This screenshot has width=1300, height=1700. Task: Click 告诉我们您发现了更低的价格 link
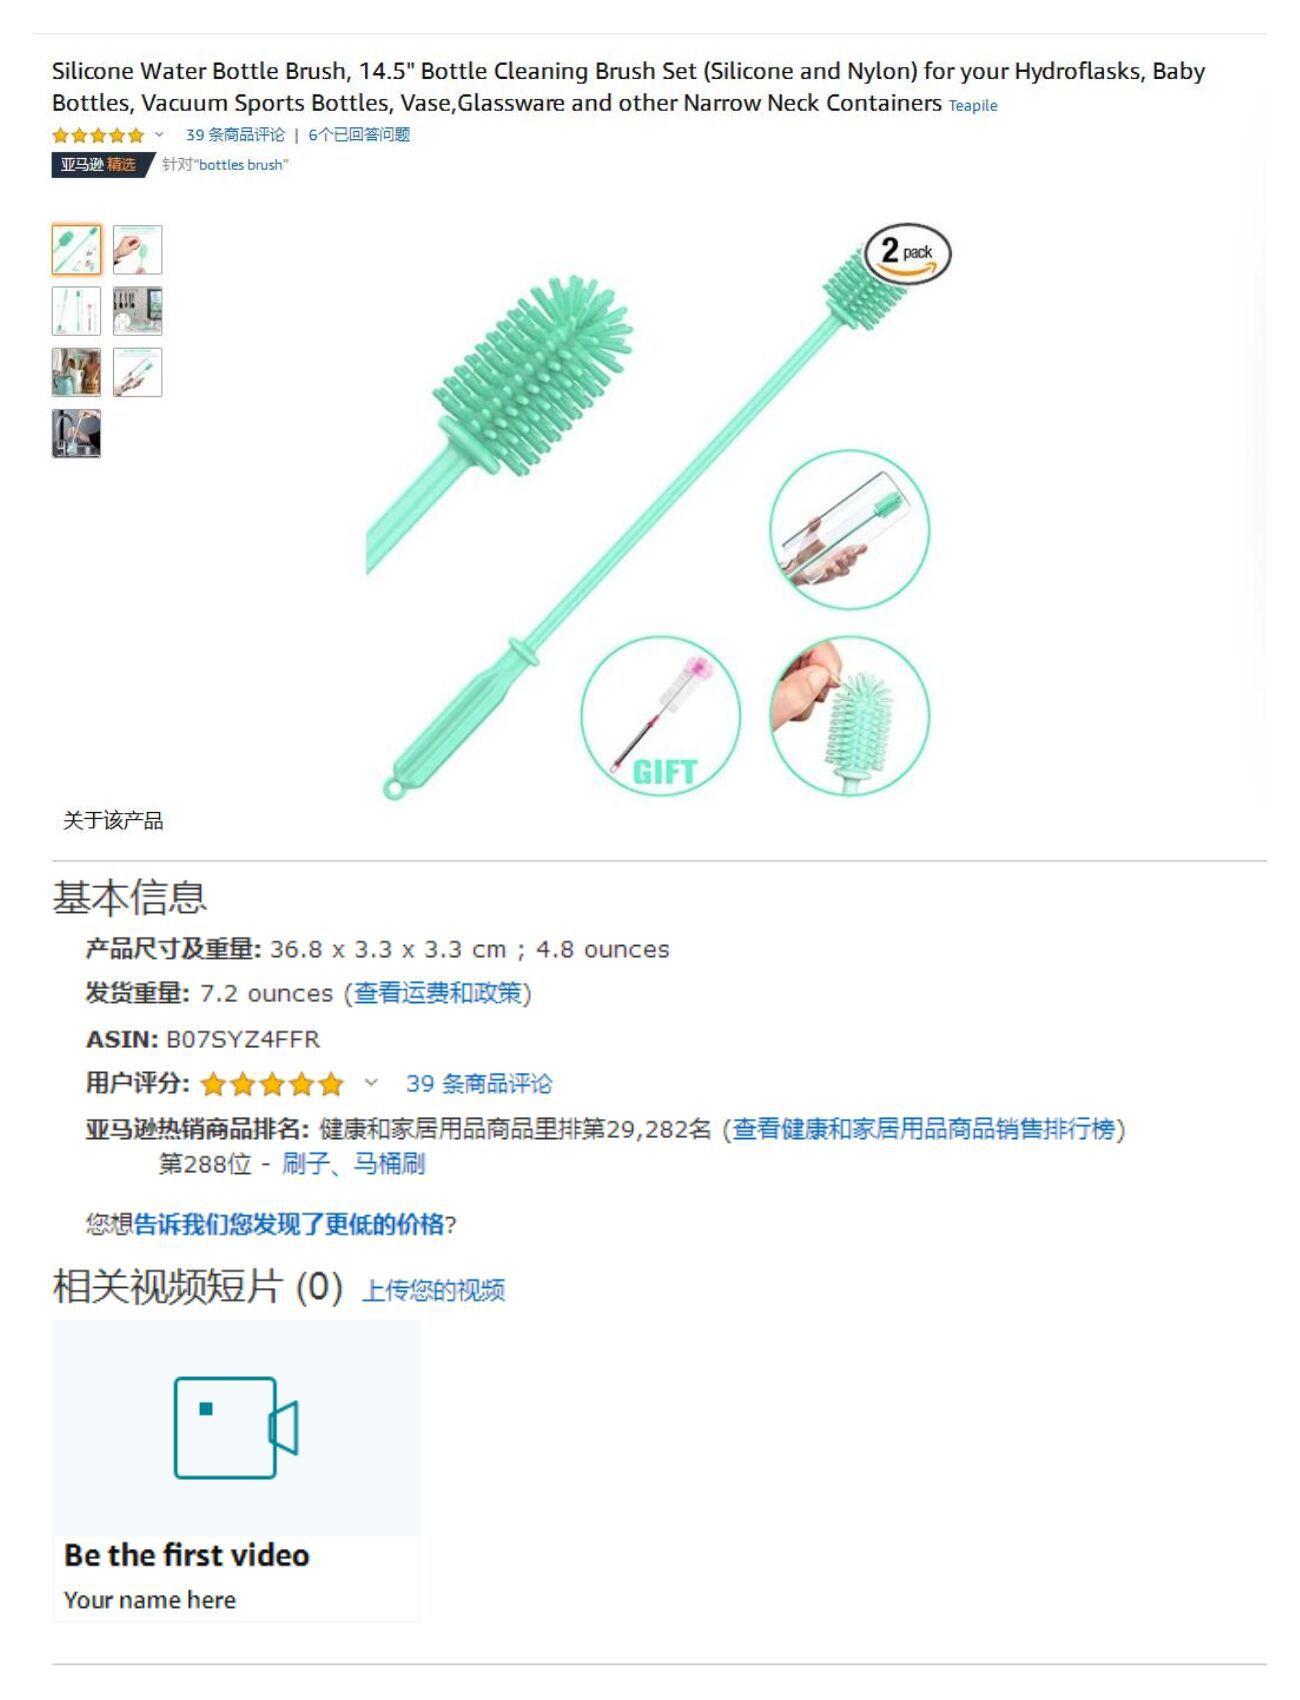(x=289, y=1224)
